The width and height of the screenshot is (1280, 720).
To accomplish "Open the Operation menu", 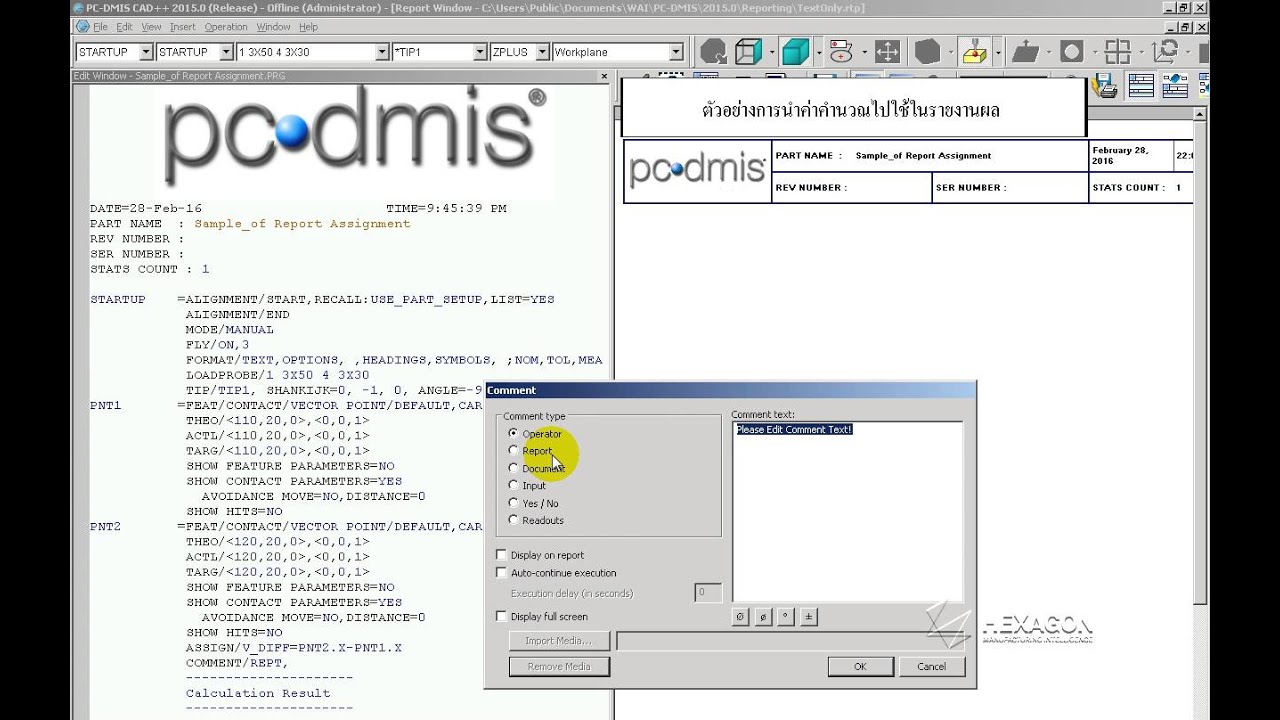I will (226, 27).
